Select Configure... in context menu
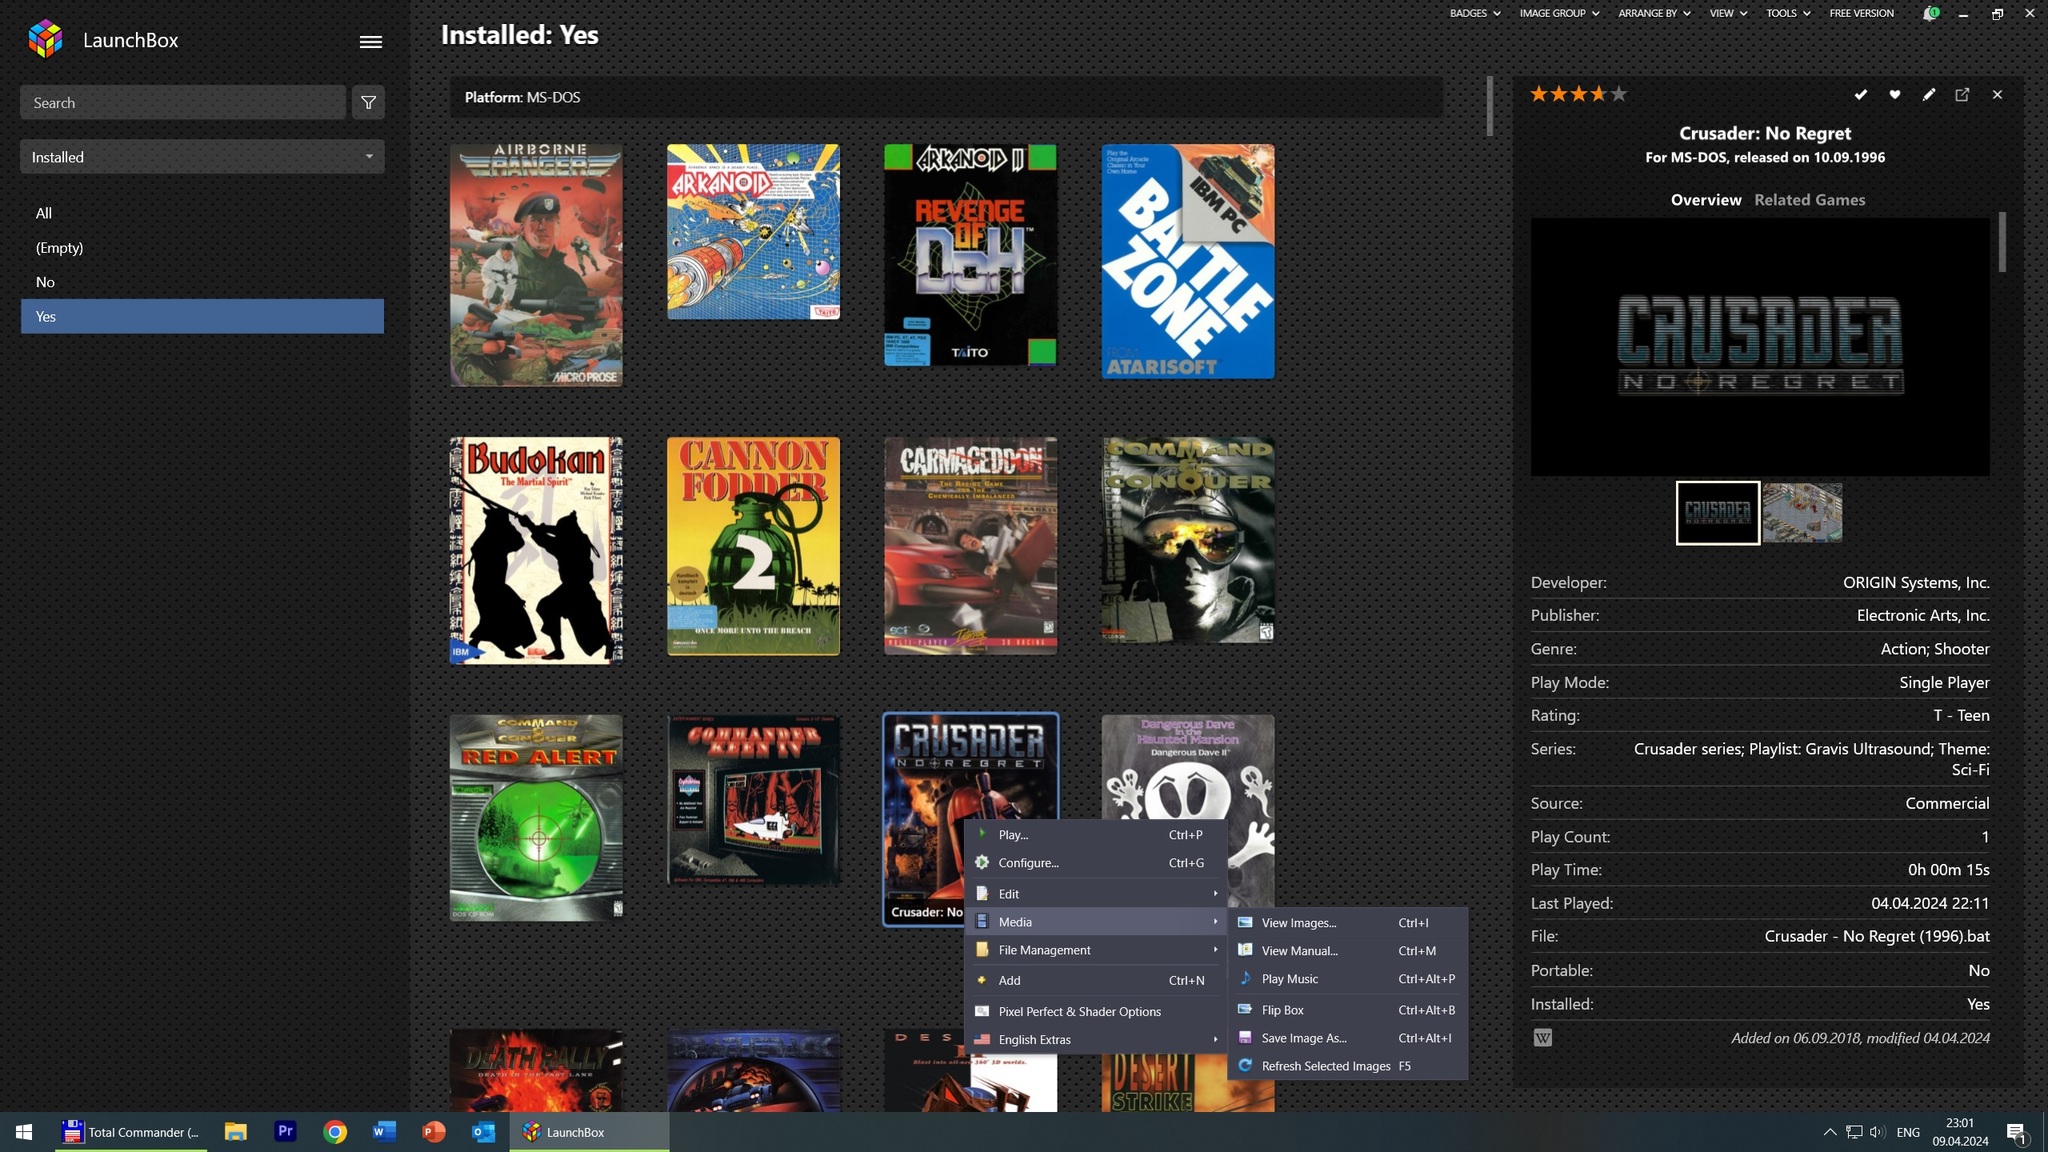Screen dimensions: 2048x1152 point(1096,862)
